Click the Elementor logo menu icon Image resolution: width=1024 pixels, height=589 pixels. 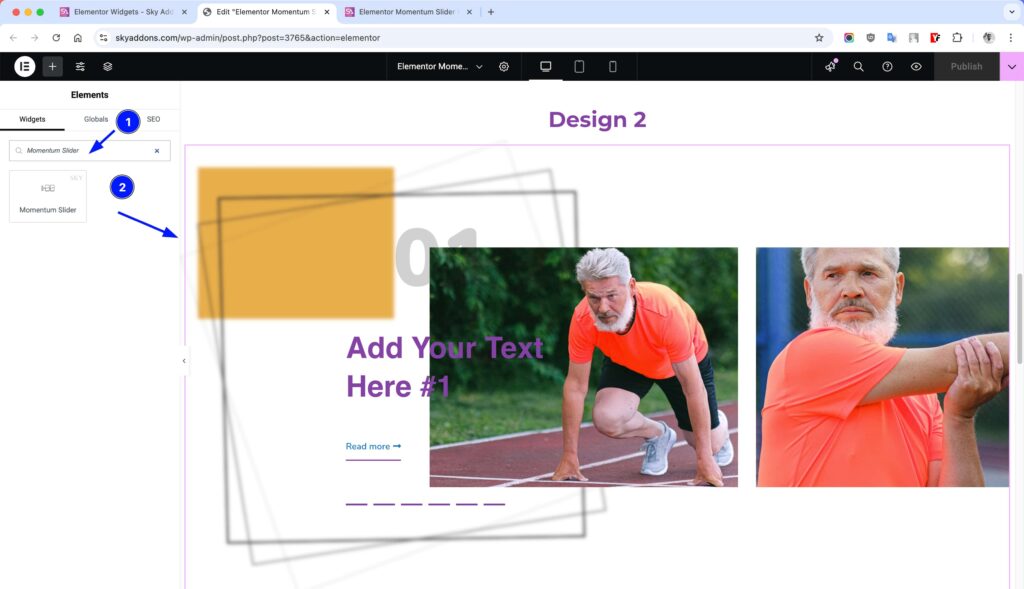coord(24,66)
